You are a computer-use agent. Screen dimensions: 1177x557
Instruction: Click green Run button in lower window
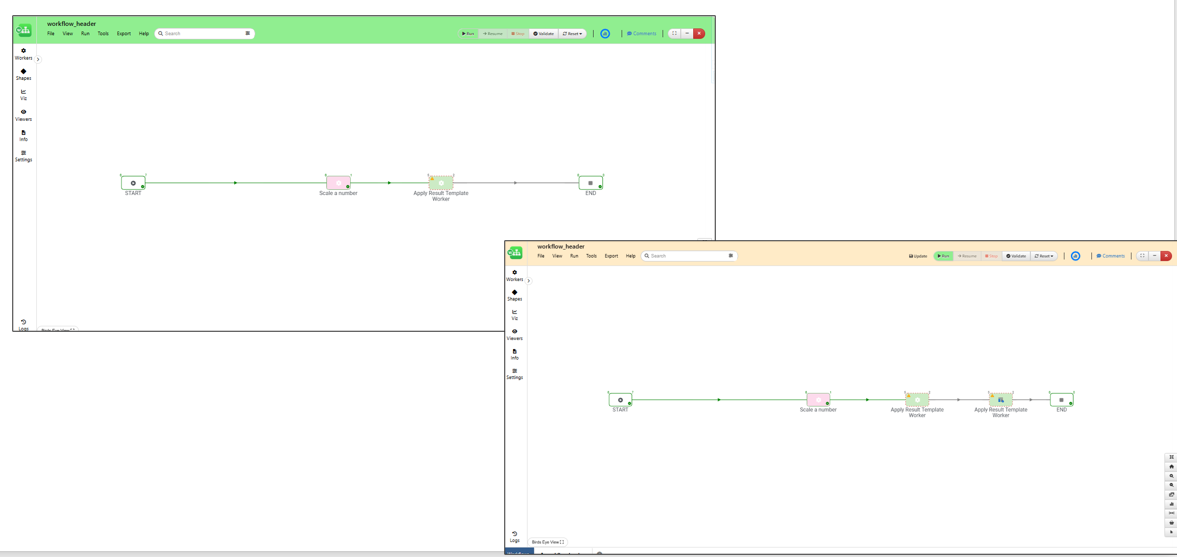tap(943, 256)
